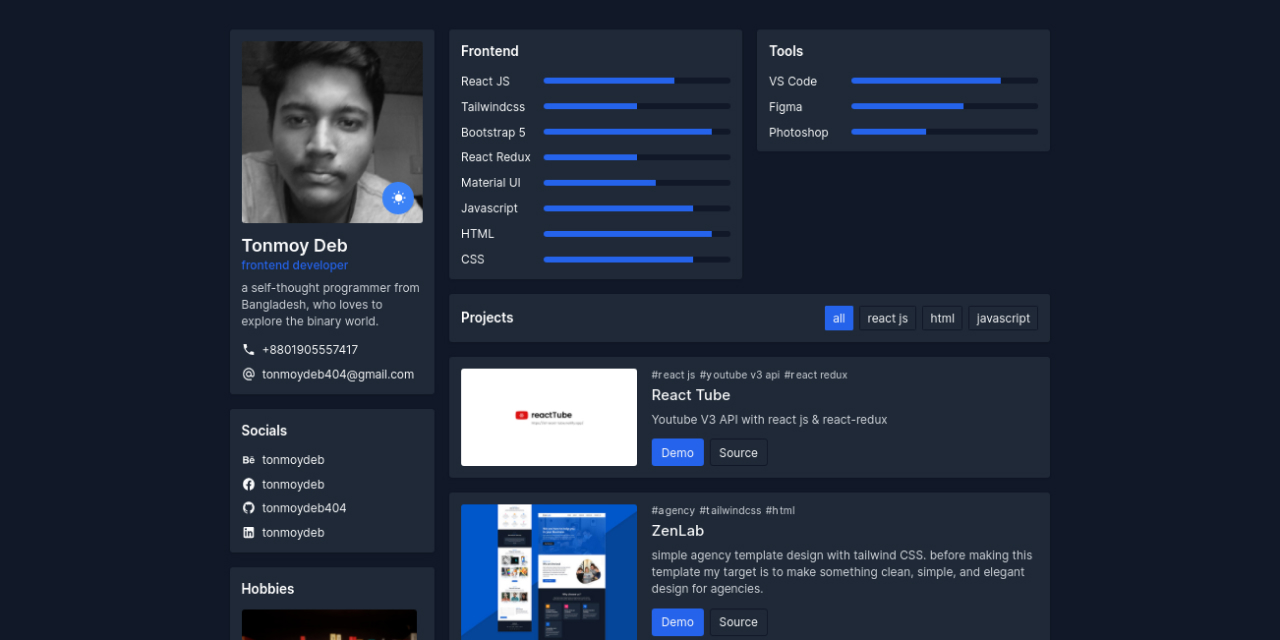The width and height of the screenshot is (1280, 640).
Task: Click the React JS skill progress bar
Action: point(637,80)
